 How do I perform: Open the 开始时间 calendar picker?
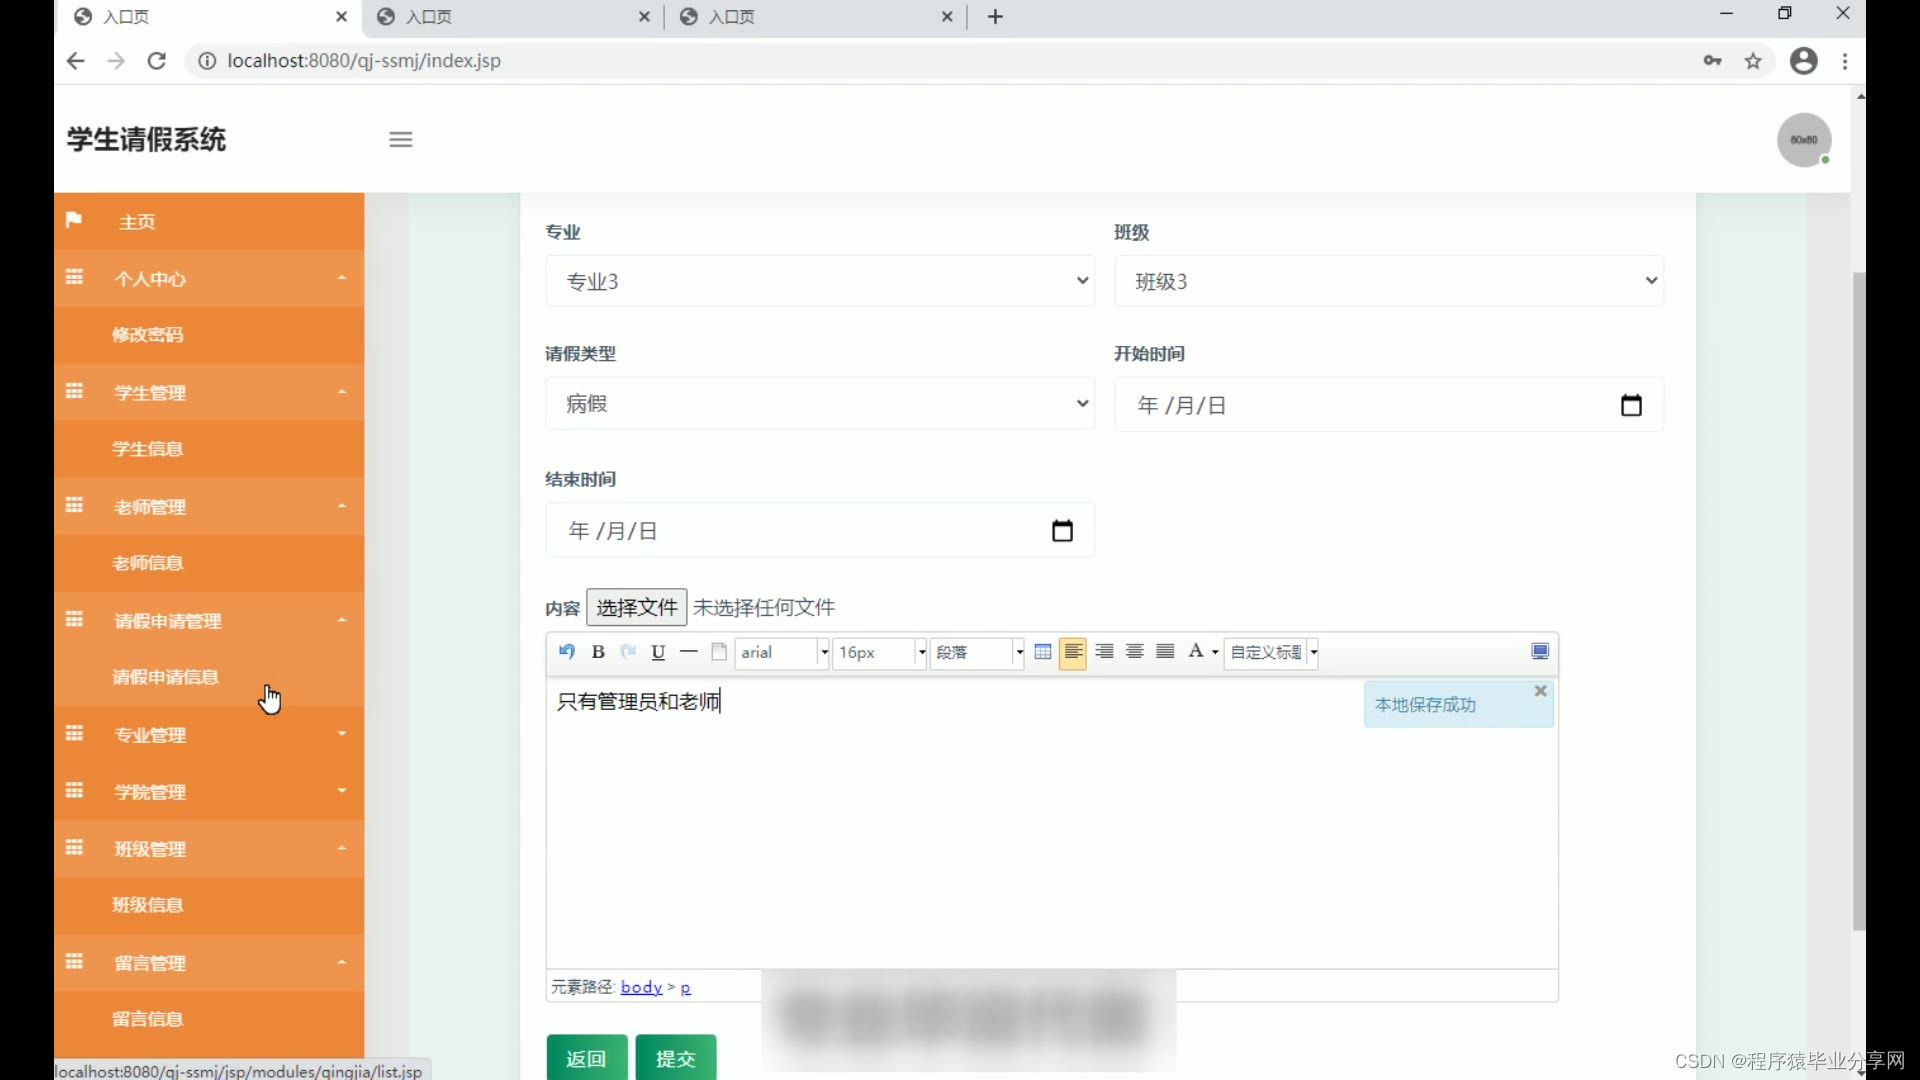(x=1631, y=405)
